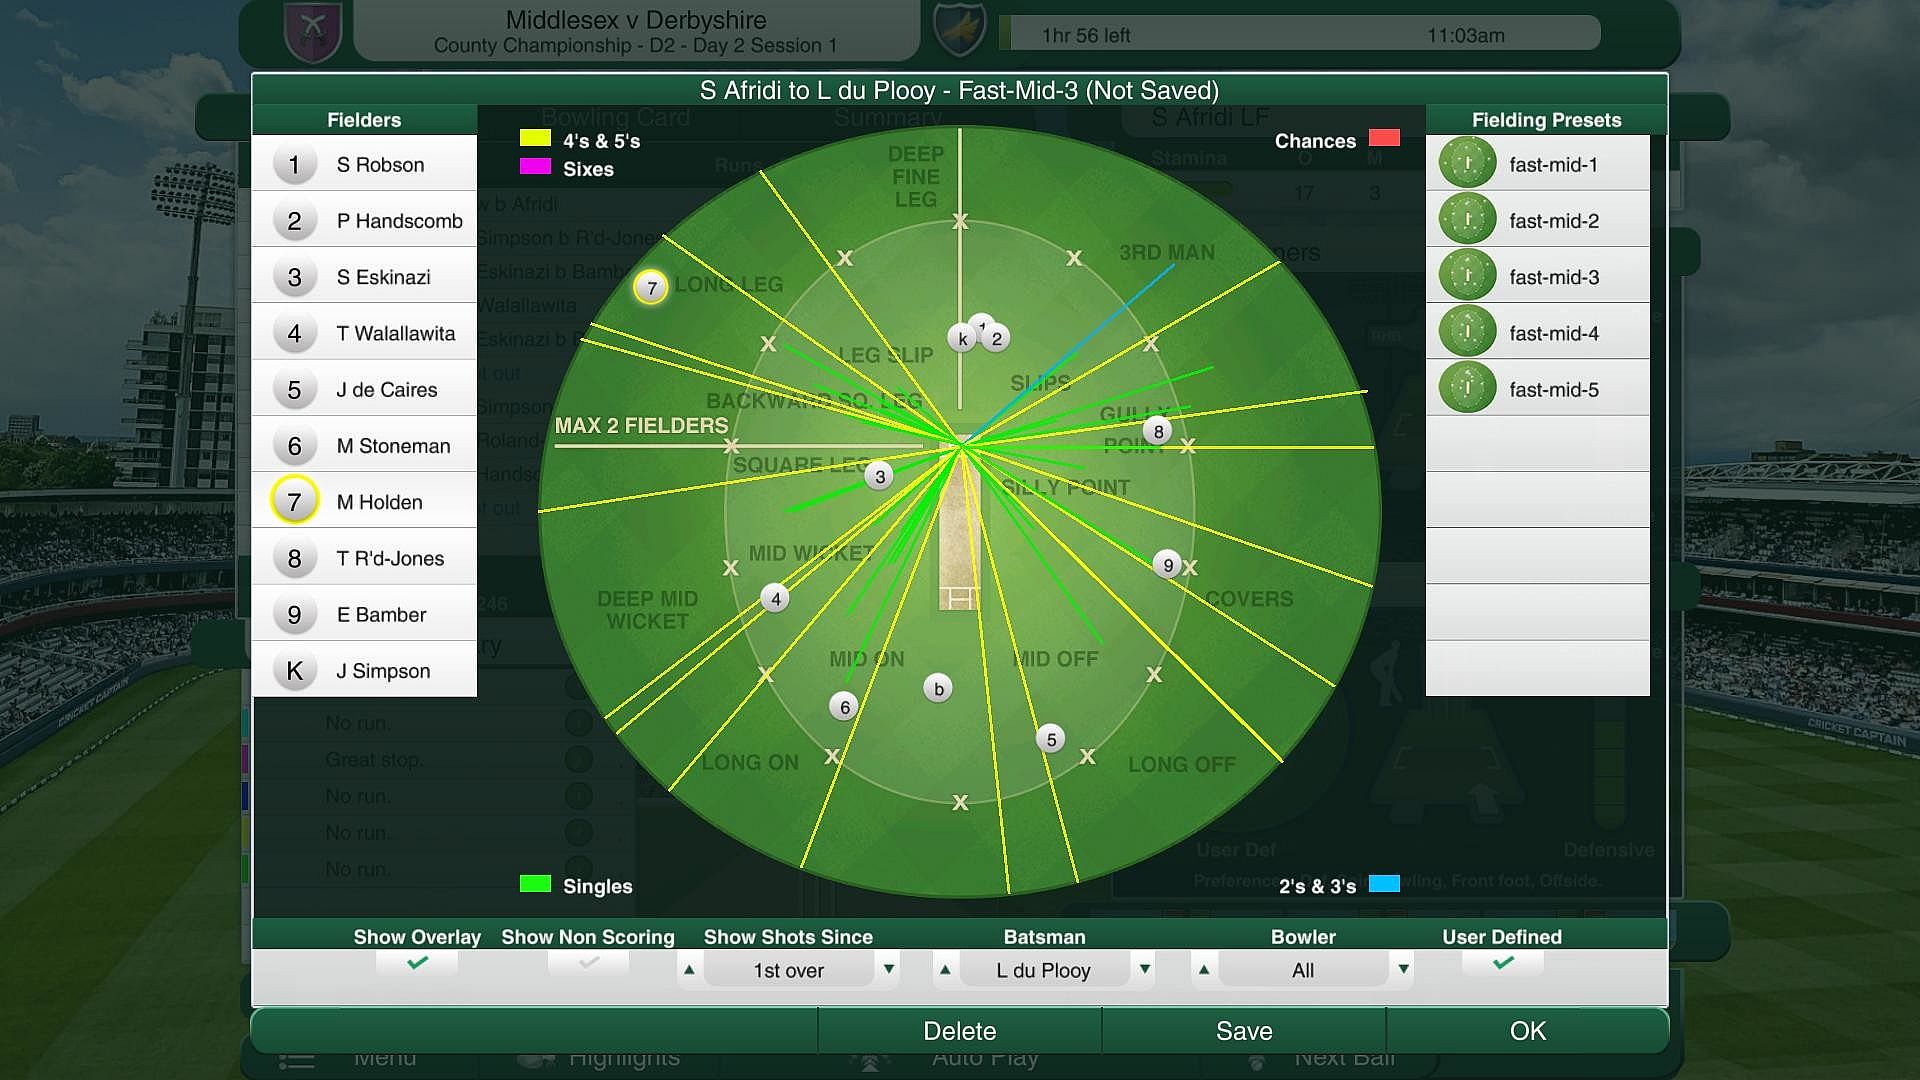Expand the Batsman down arrow next to L du Plooy

tap(1145, 969)
